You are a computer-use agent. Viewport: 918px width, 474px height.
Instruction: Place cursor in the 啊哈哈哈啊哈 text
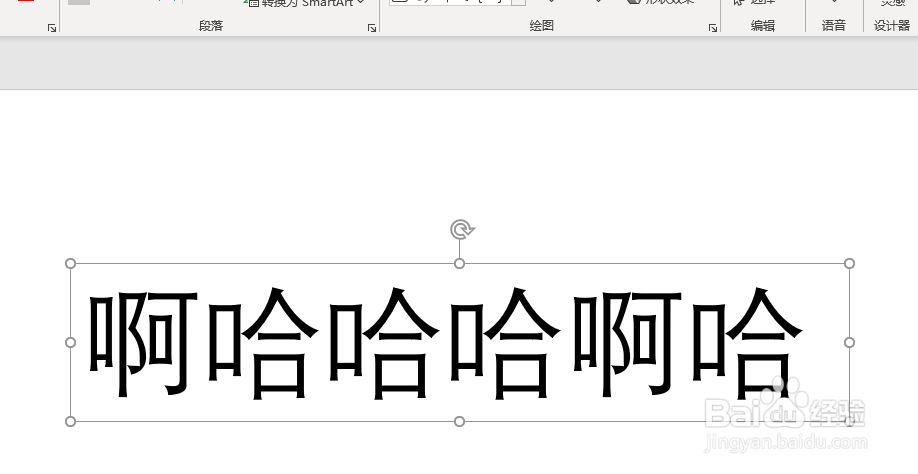point(445,344)
